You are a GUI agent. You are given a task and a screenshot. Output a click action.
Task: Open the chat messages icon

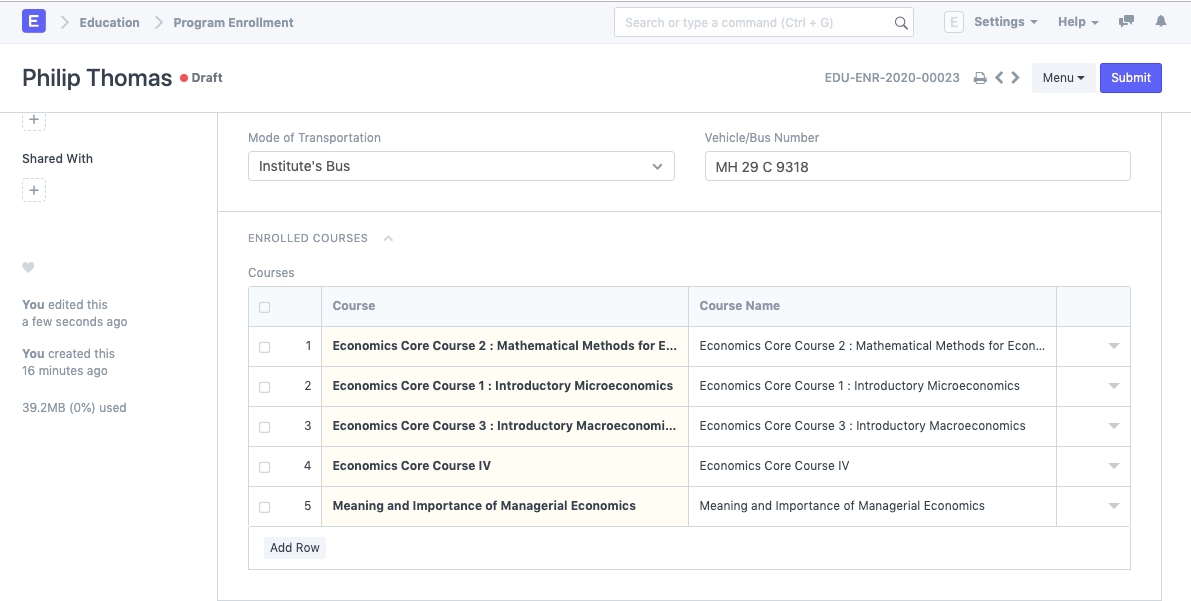pos(1126,21)
